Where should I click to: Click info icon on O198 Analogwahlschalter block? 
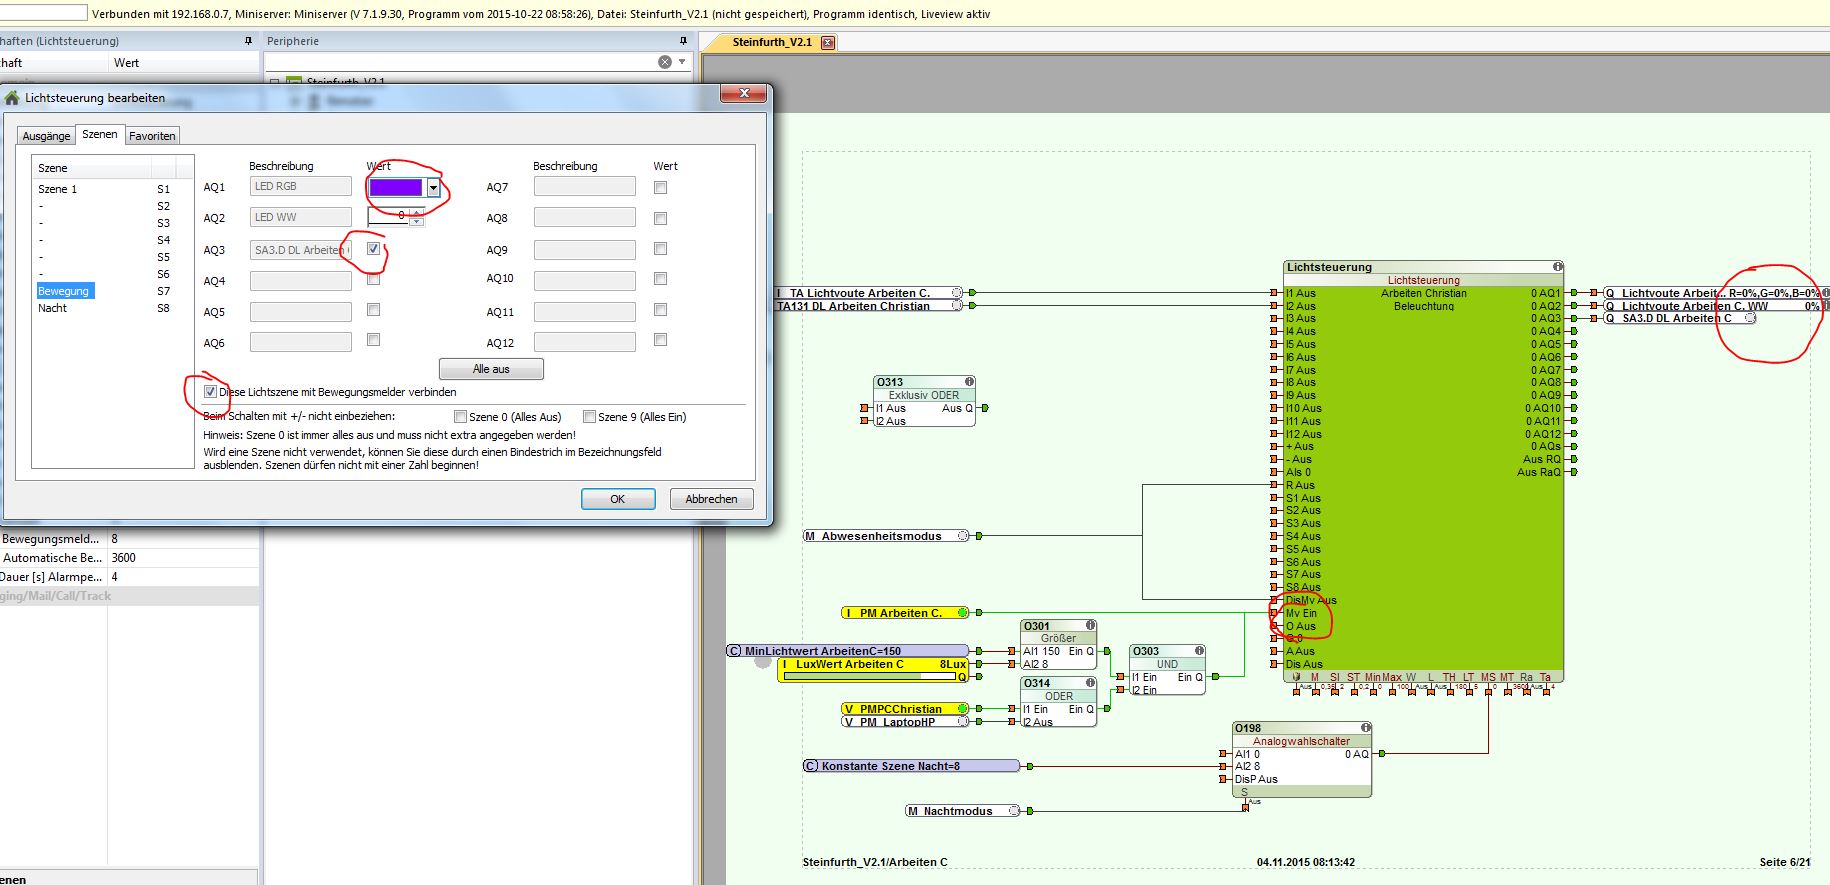tap(1365, 728)
